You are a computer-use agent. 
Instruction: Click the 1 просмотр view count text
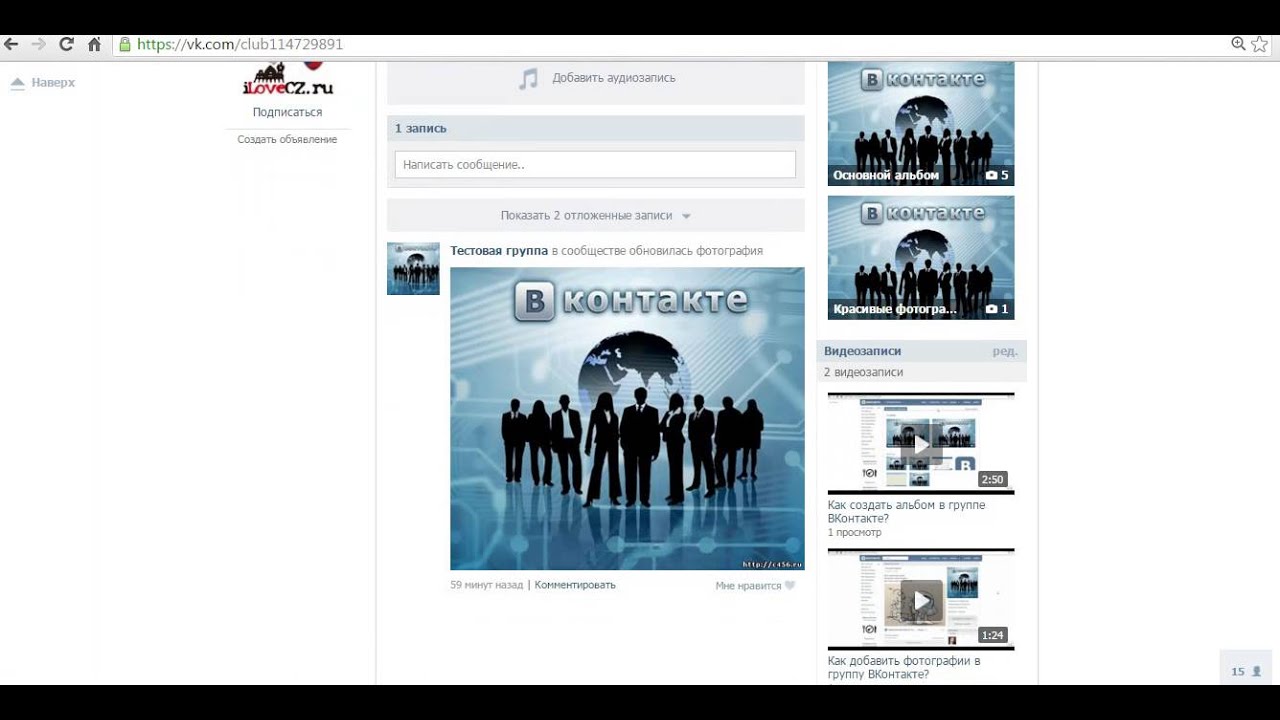tap(855, 533)
